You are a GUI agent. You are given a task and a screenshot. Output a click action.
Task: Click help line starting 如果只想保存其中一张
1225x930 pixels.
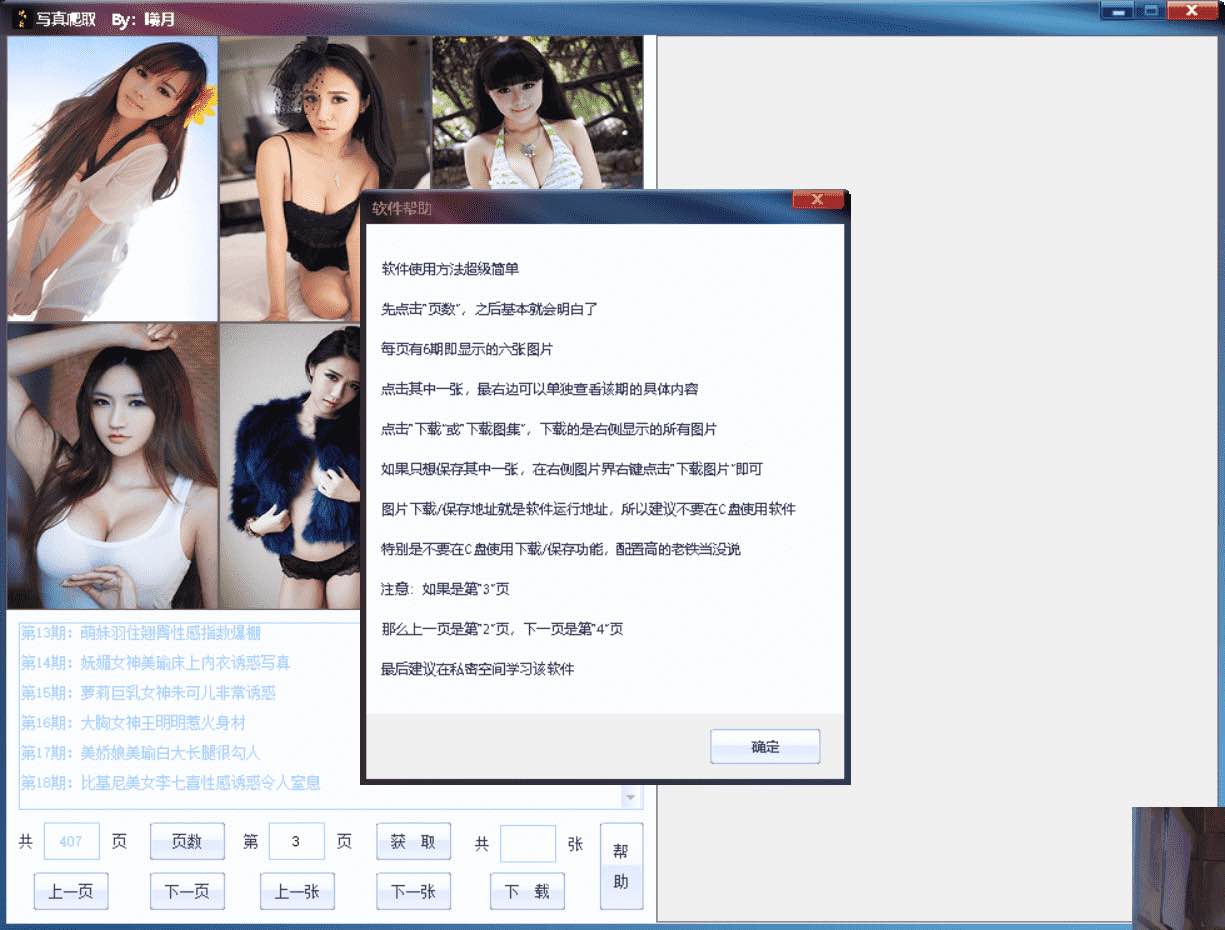click(572, 469)
